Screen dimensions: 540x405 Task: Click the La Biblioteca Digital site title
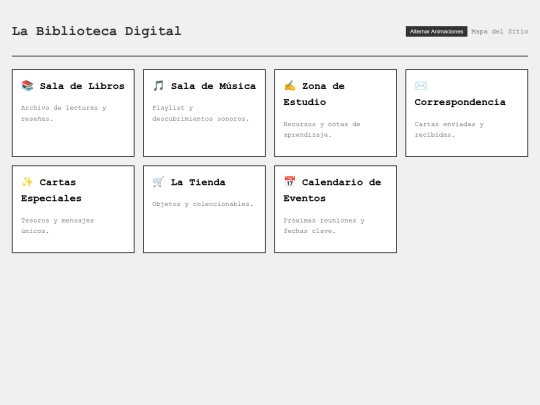96,31
